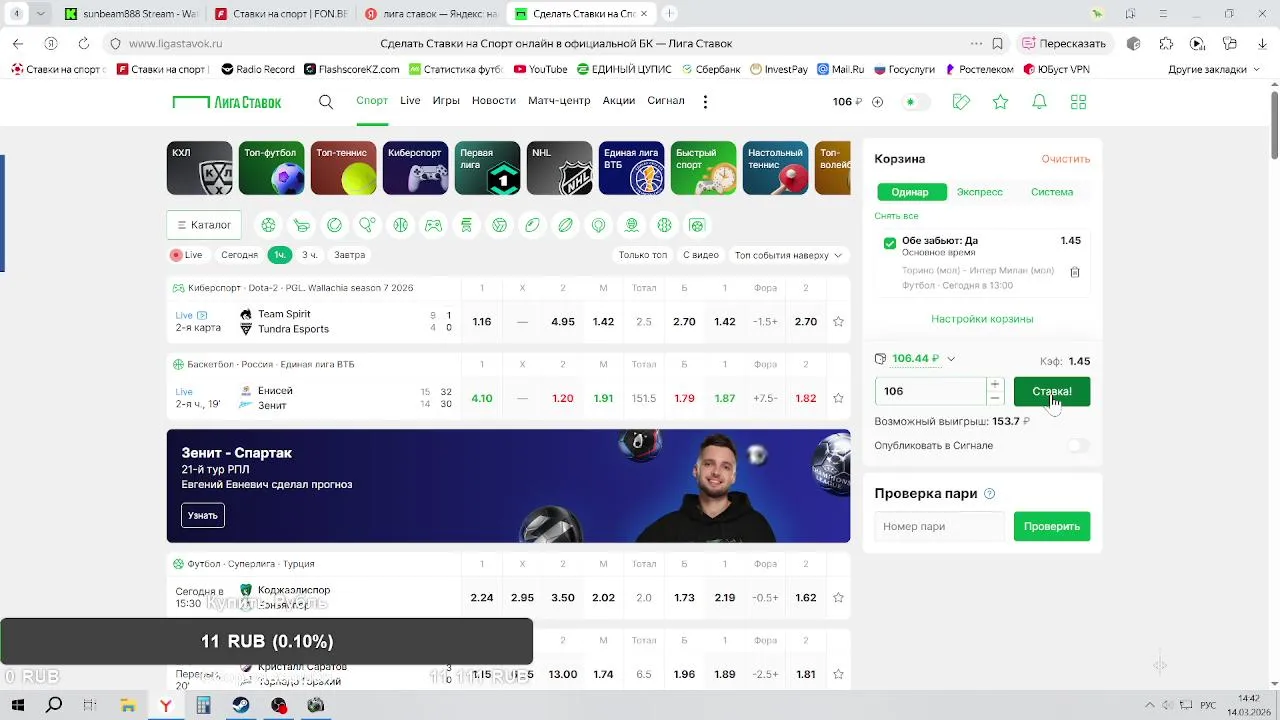Add Kocaelispor match to favorites

pyautogui.click(x=838, y=598)
